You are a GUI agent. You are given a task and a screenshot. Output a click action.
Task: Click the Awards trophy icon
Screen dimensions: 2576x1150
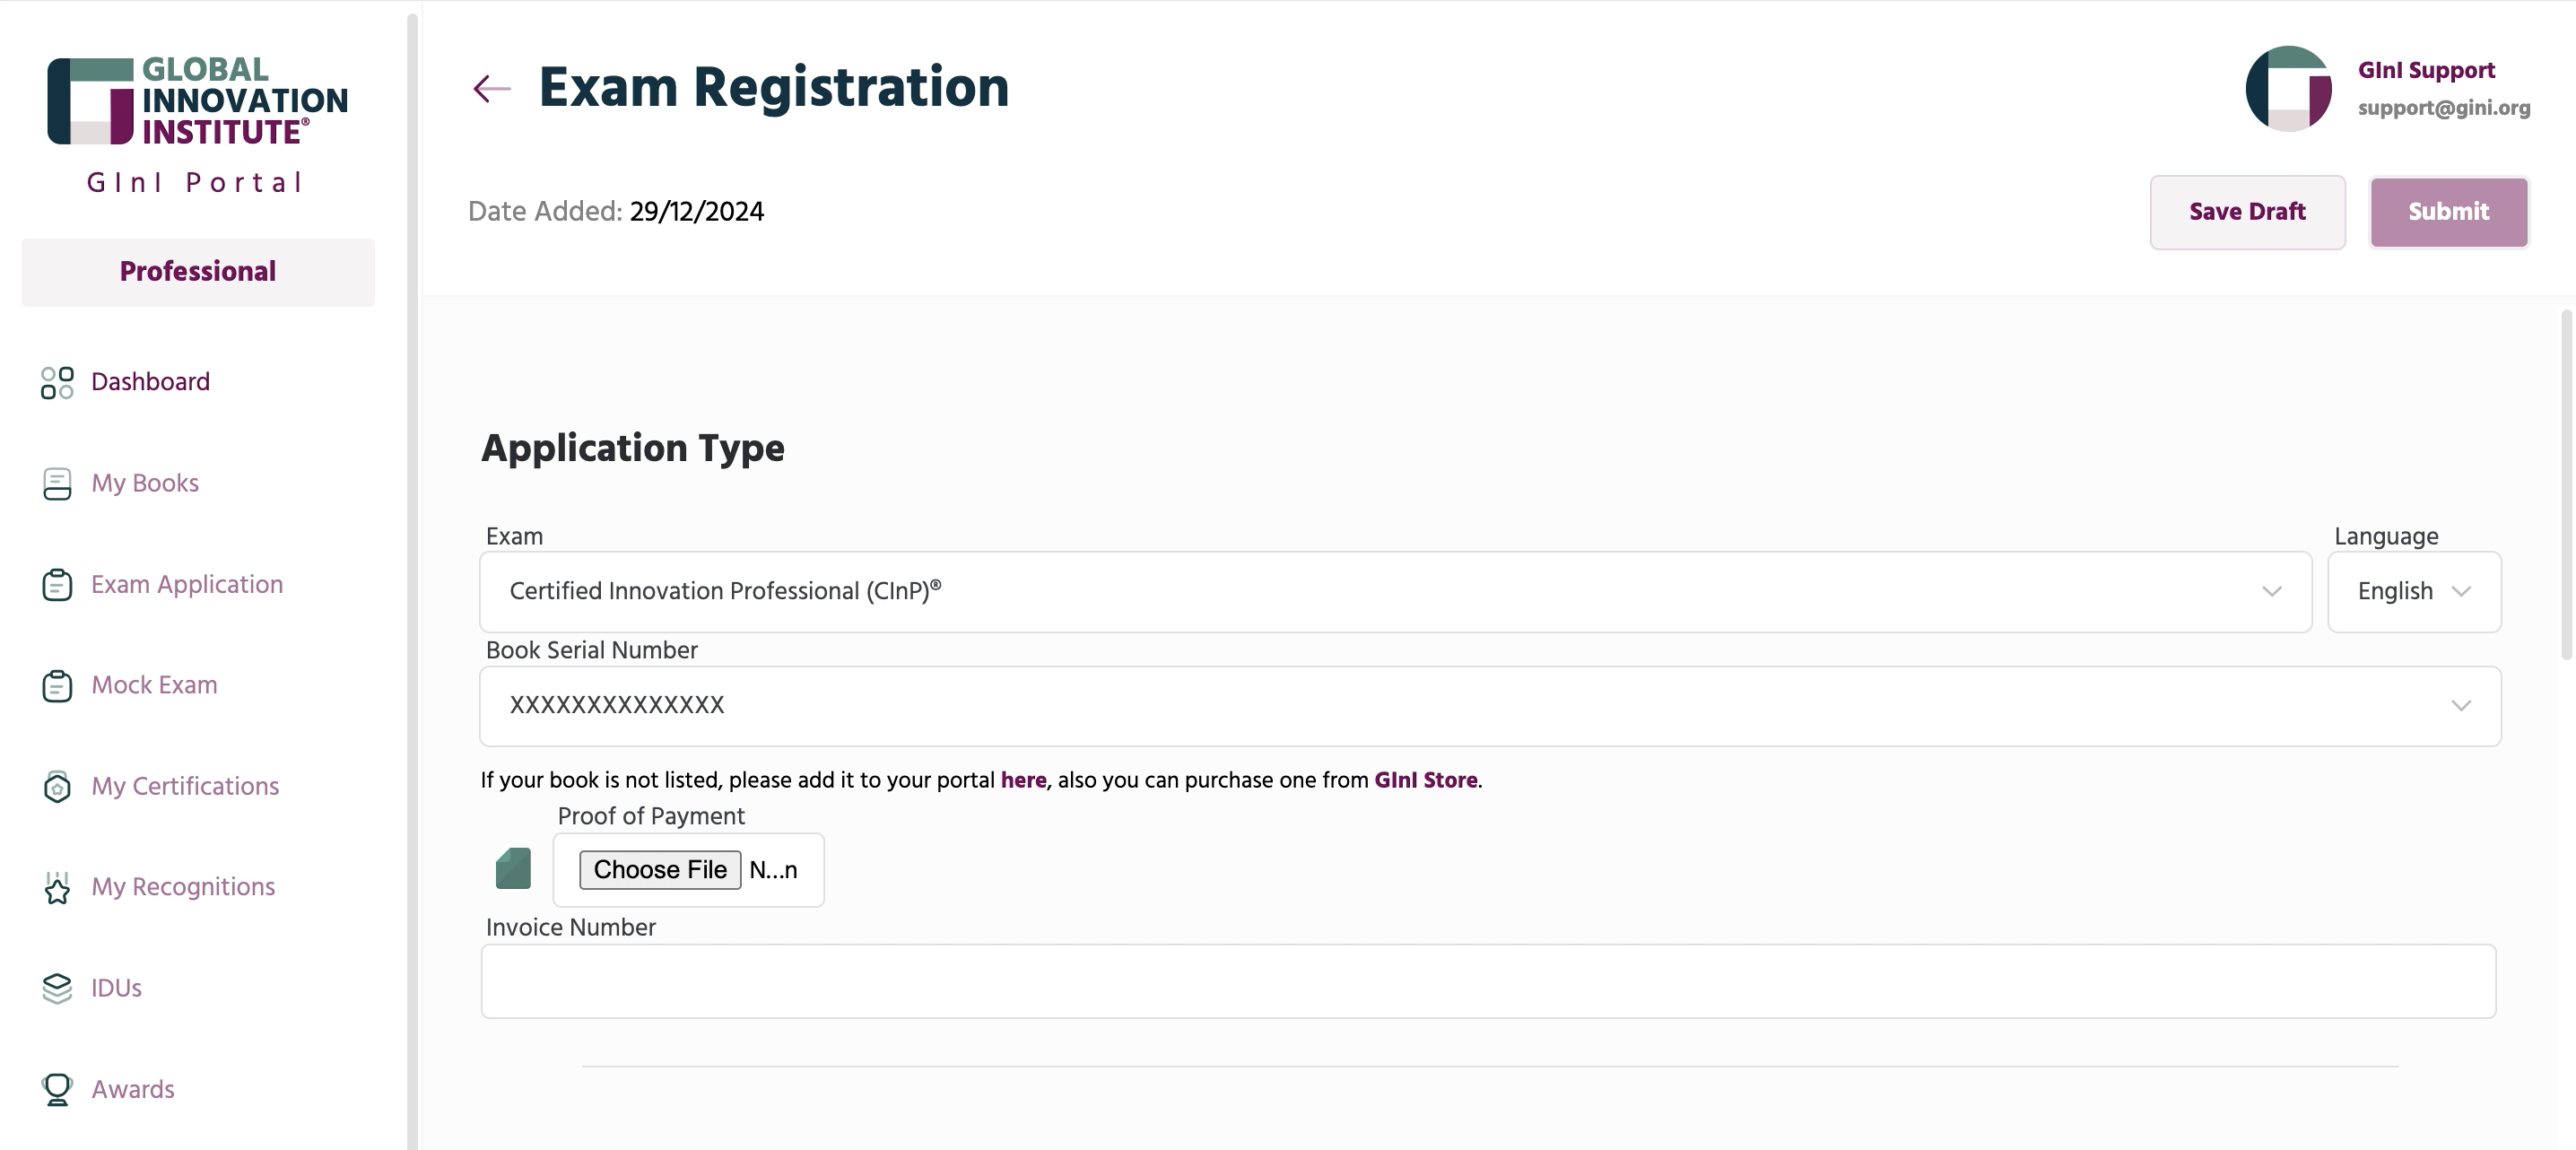click(57, 1089)
